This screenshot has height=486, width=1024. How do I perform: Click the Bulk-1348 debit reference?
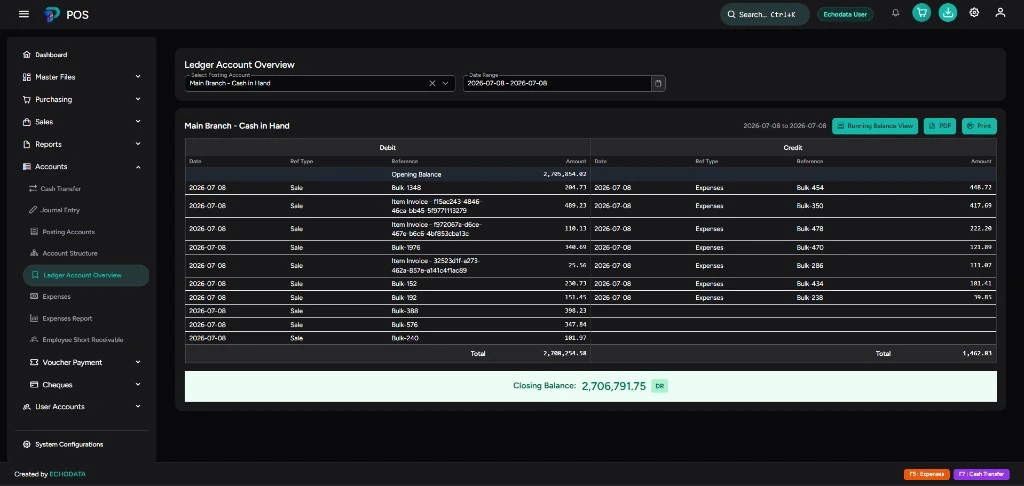pyautogui.click(x=406, y=187)
